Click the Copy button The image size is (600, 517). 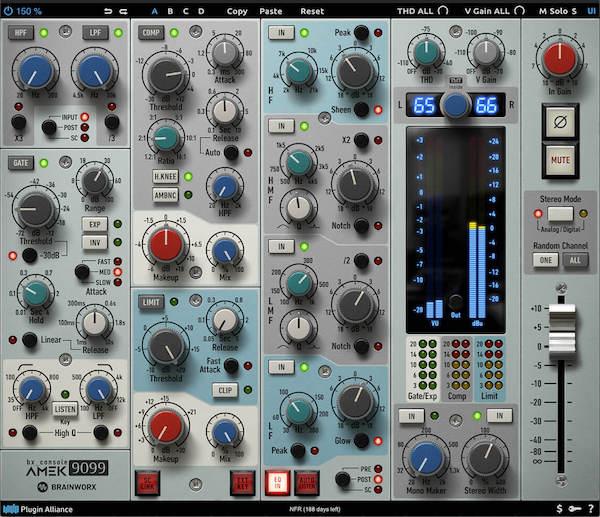237,11
